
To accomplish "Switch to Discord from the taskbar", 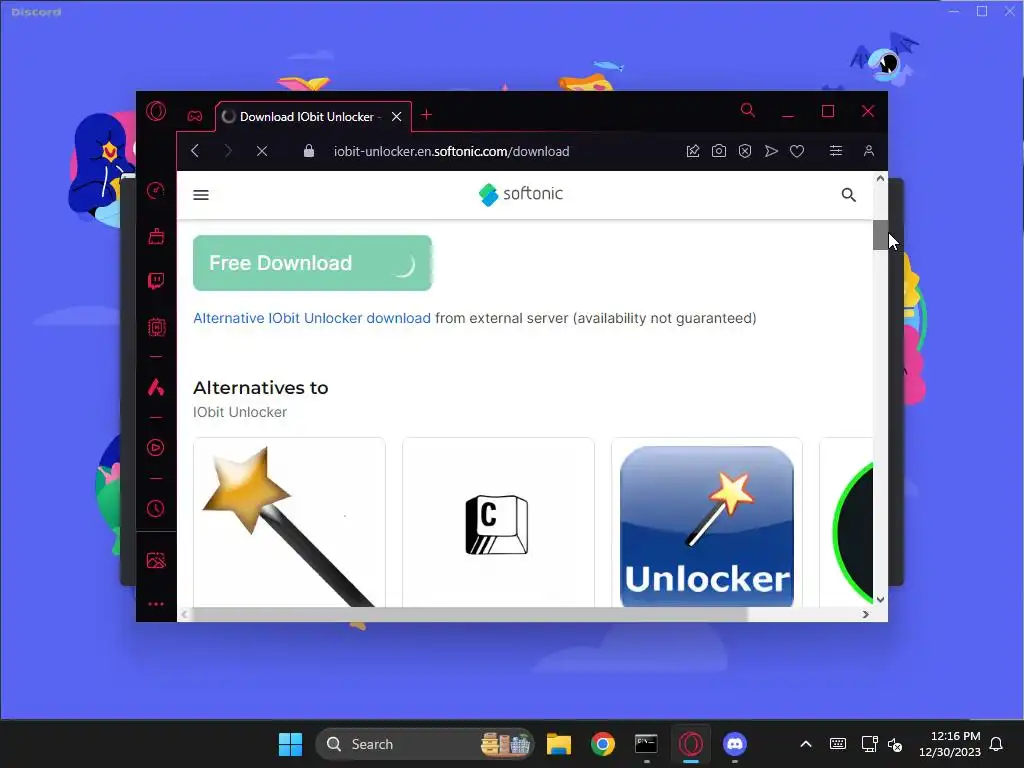I will pos(735,744).
